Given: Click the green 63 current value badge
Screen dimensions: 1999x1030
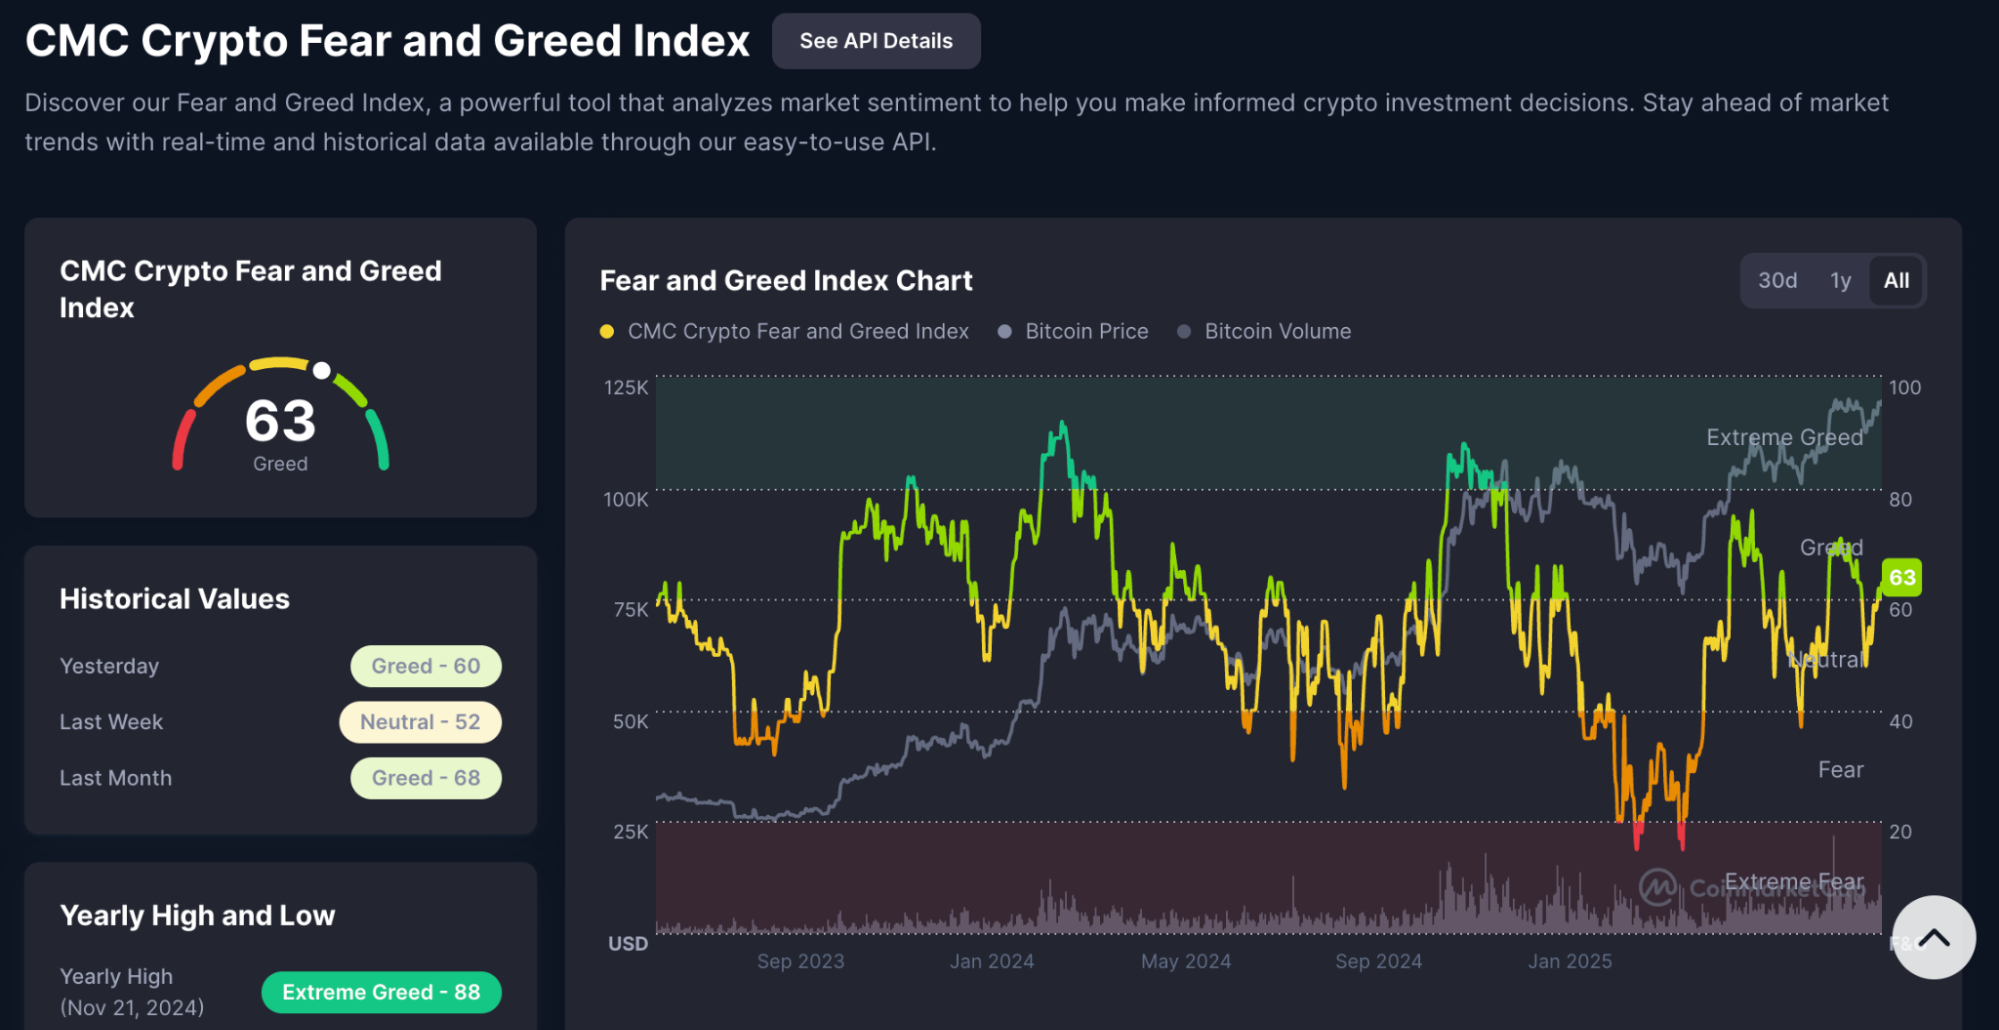Looking at the screenshot, I should (1901, 577).
